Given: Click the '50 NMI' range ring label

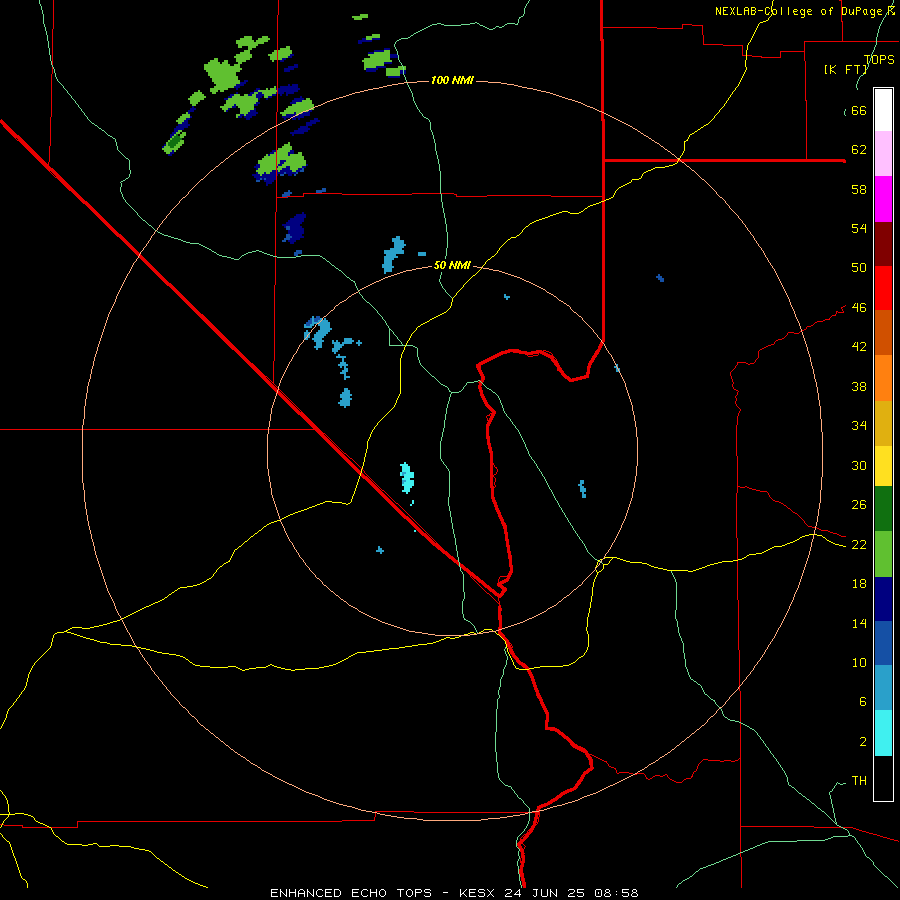Looking at the screenshot, I should point(452,265).
